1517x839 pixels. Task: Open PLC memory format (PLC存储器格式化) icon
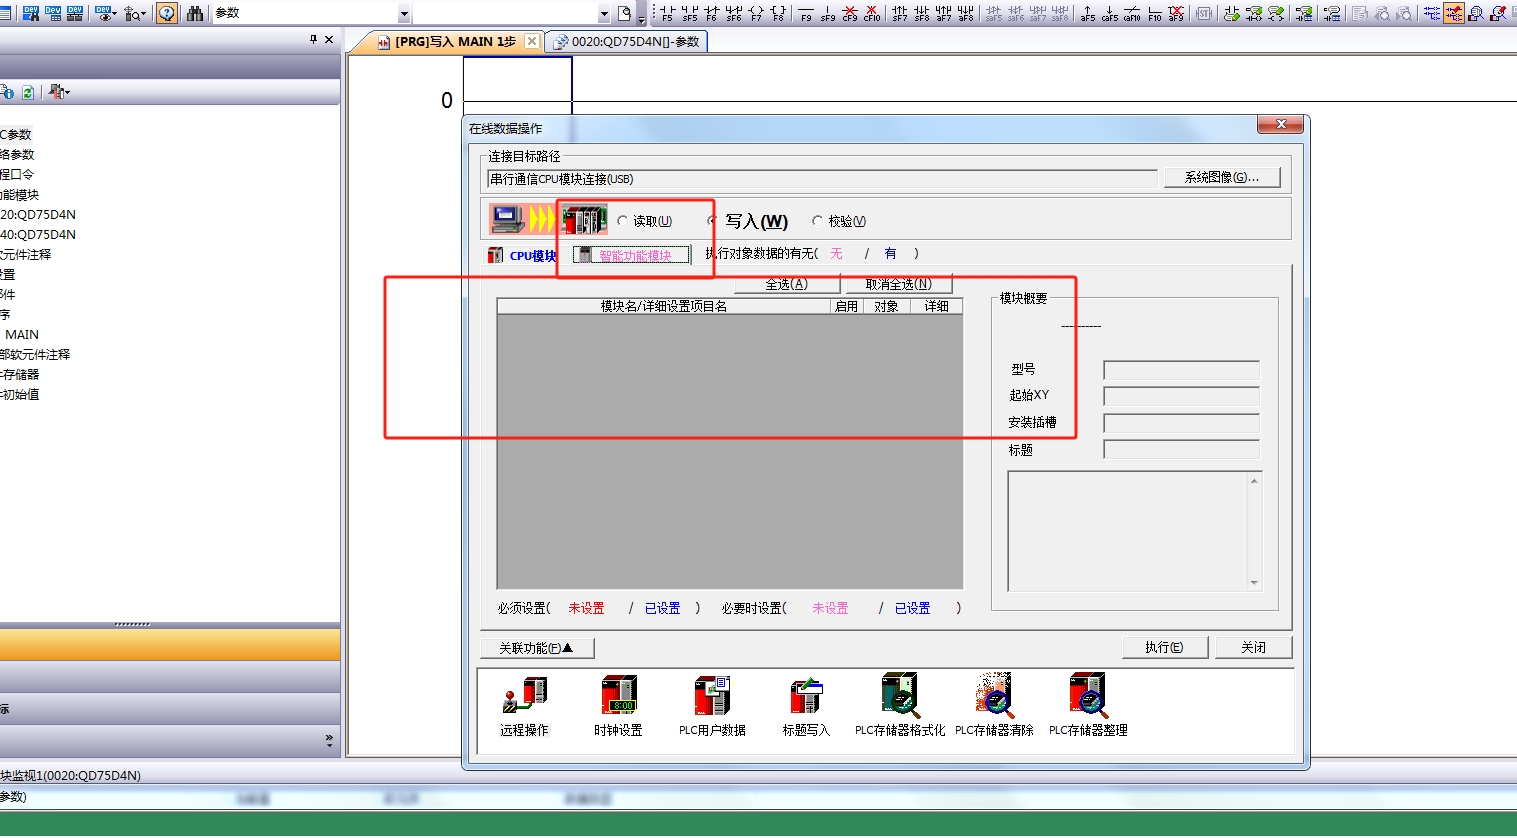pos(899,696)
